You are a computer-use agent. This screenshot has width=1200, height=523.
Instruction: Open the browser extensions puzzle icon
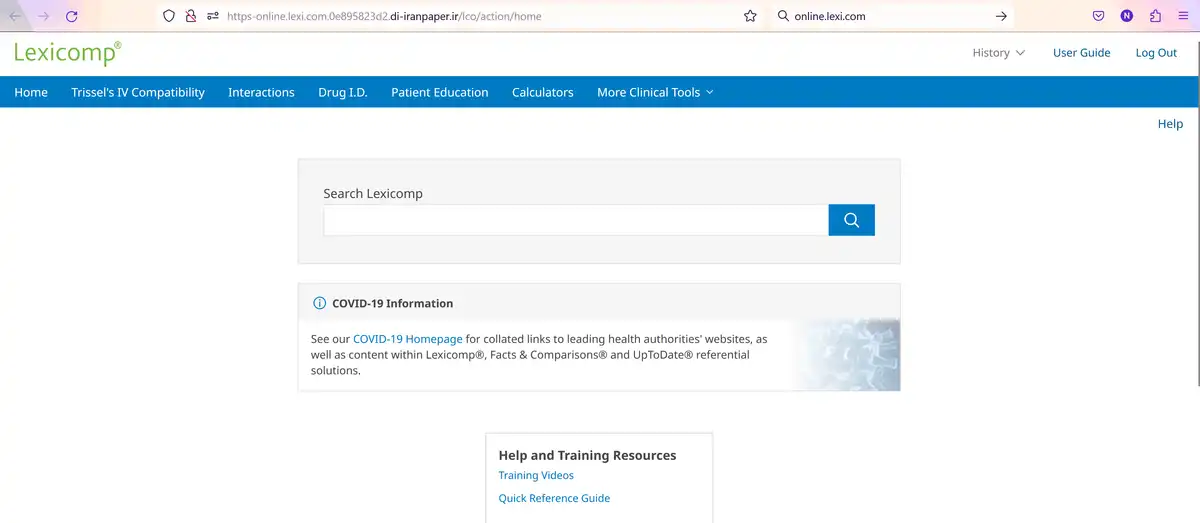tap(1155, 16)
